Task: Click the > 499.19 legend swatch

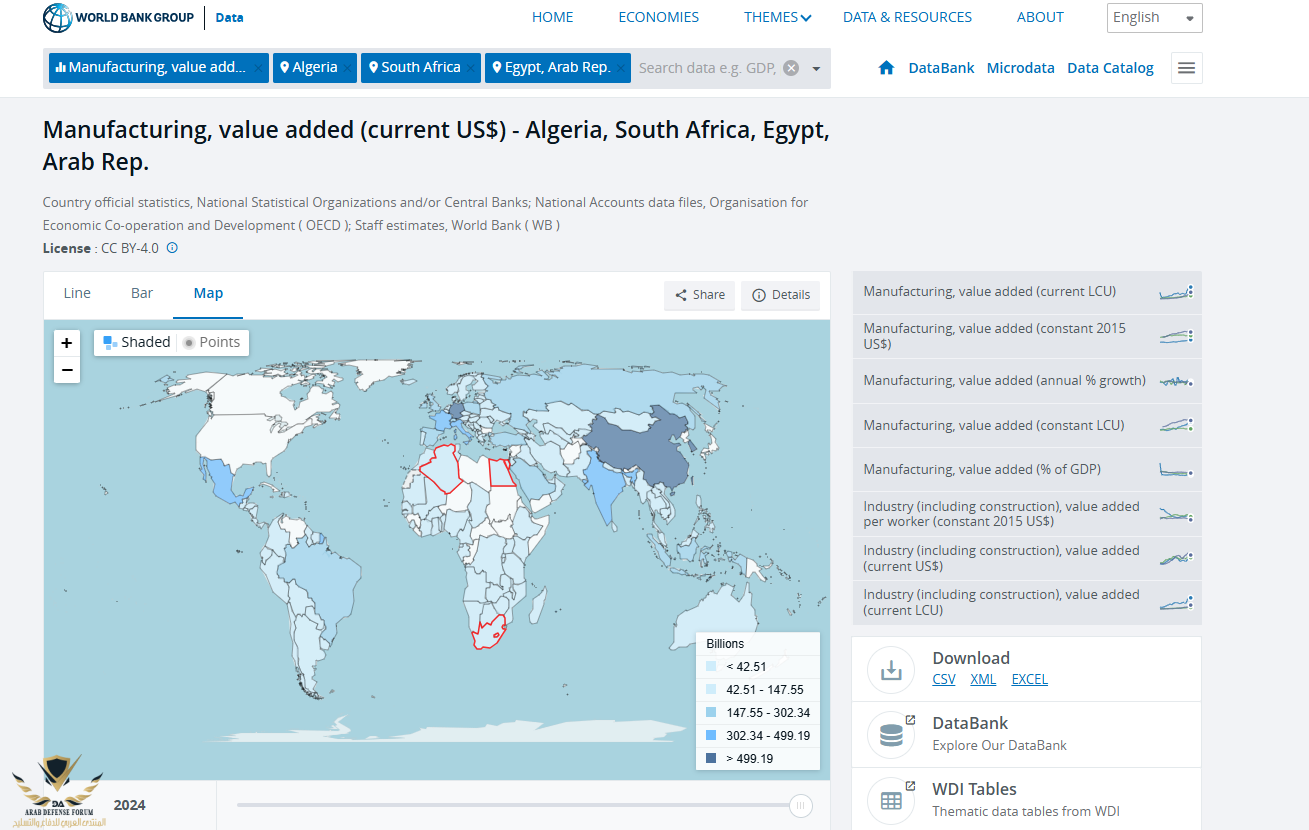Action: tap(711, 759)
